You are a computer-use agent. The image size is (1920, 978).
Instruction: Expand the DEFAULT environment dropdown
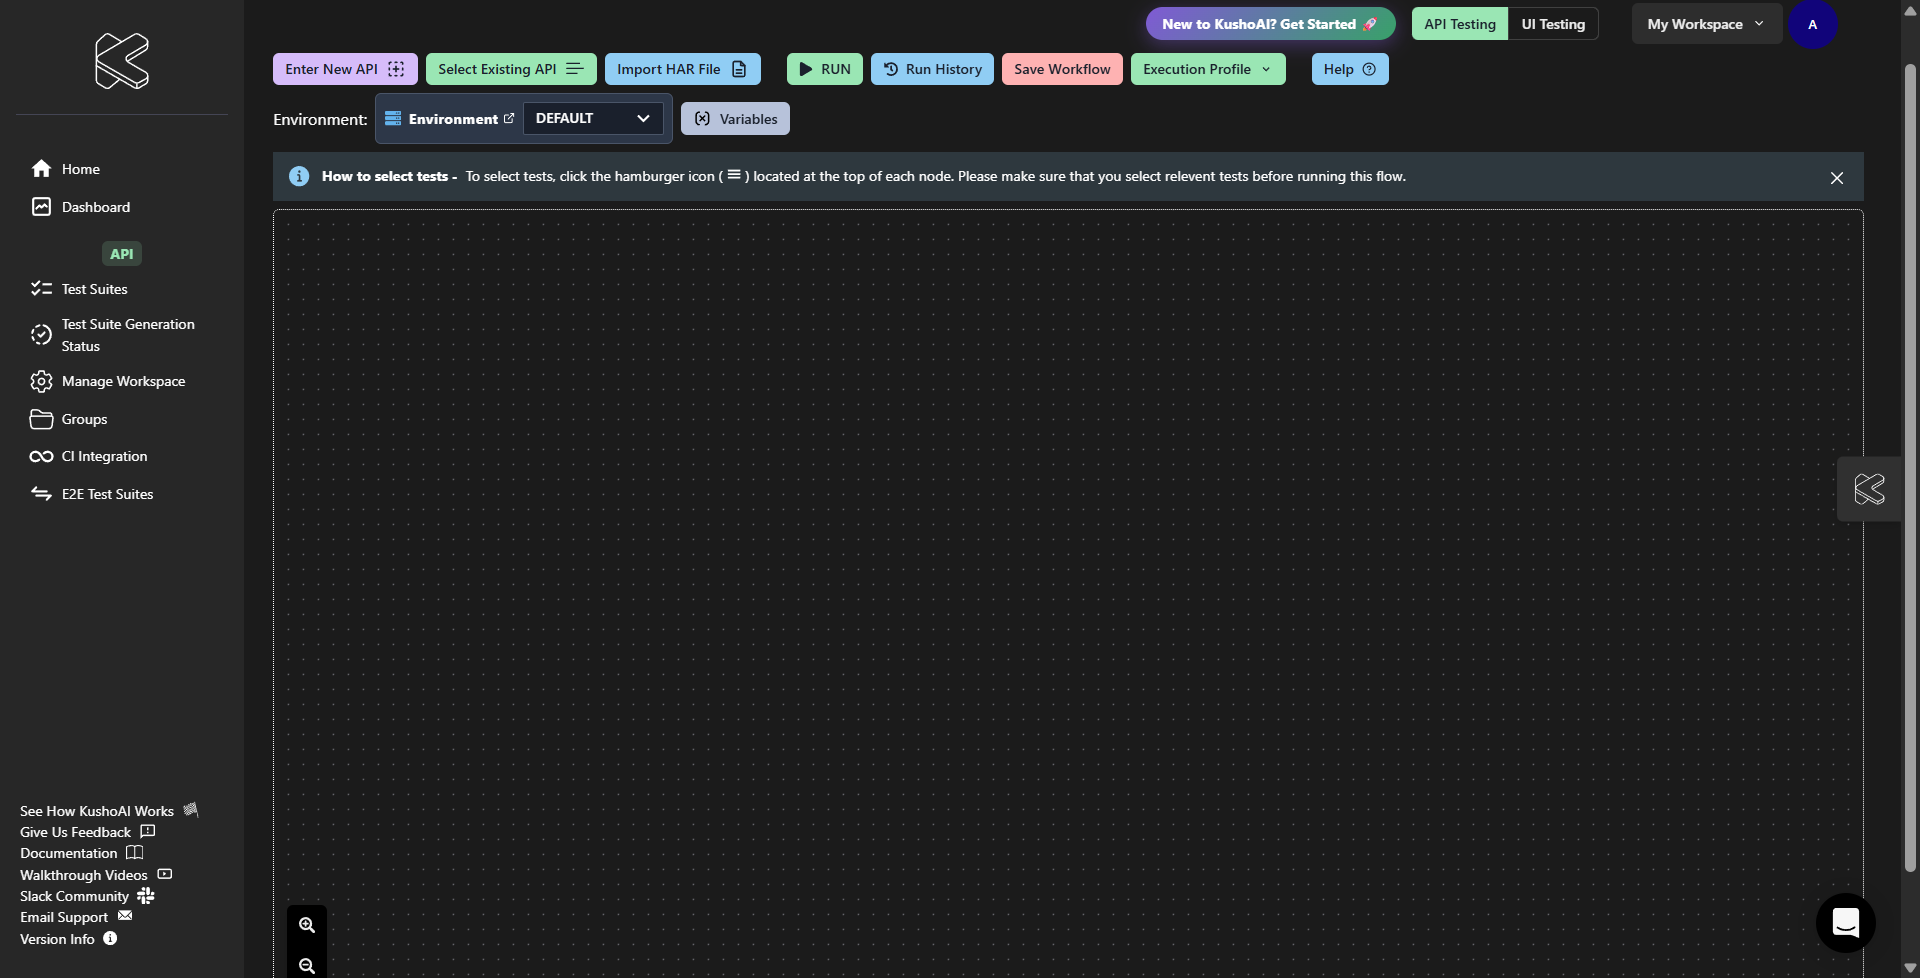click(592, 118)
